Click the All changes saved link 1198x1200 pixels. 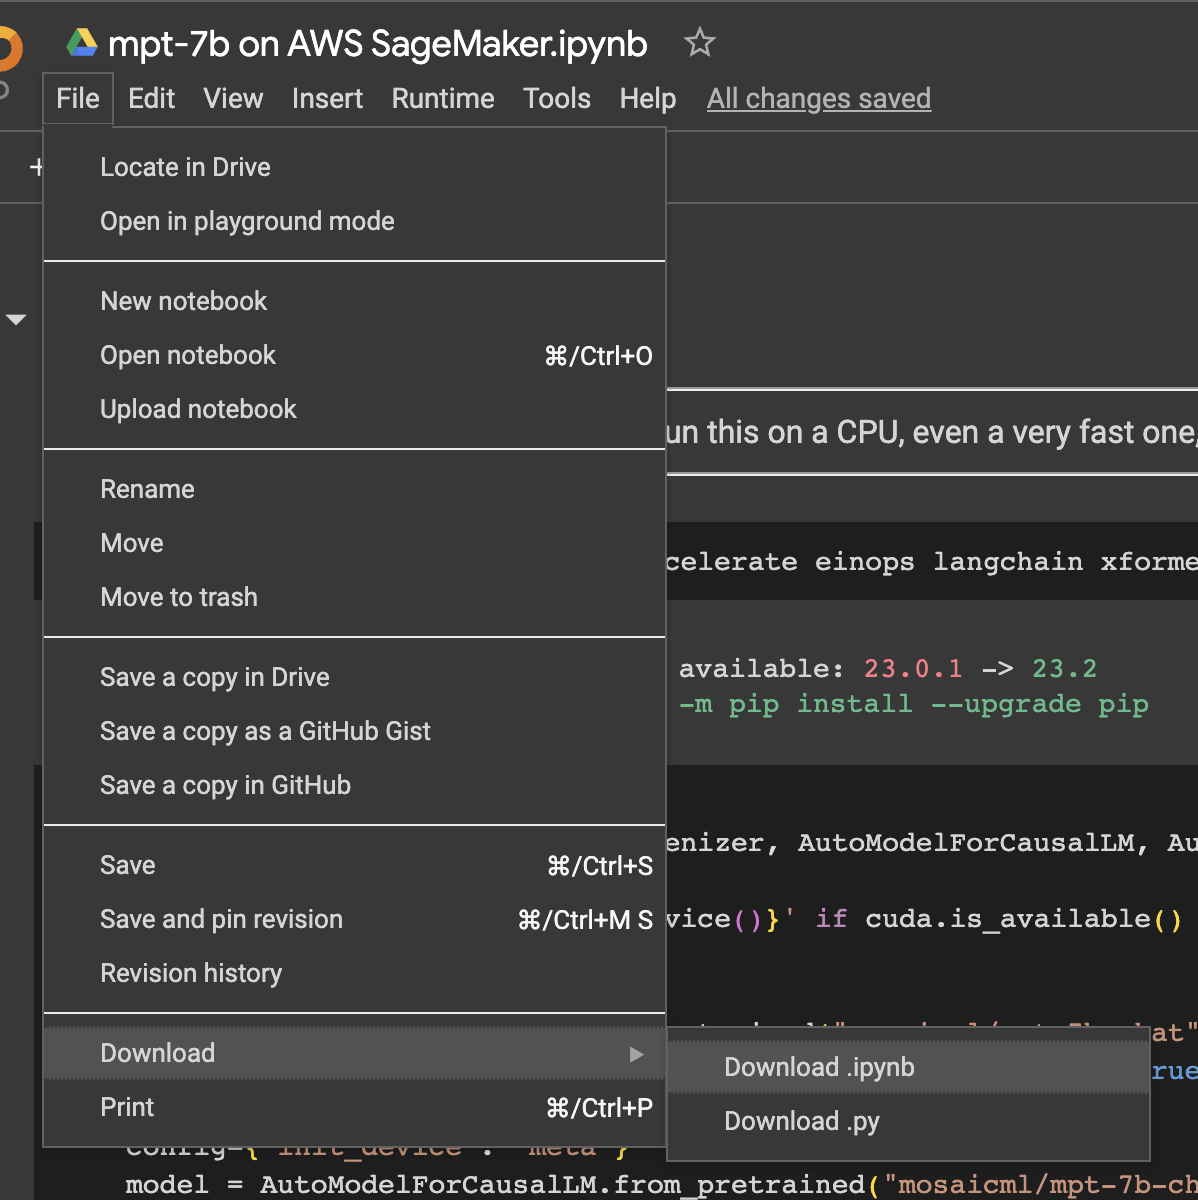pyautogui.click(x=818, y=98)
